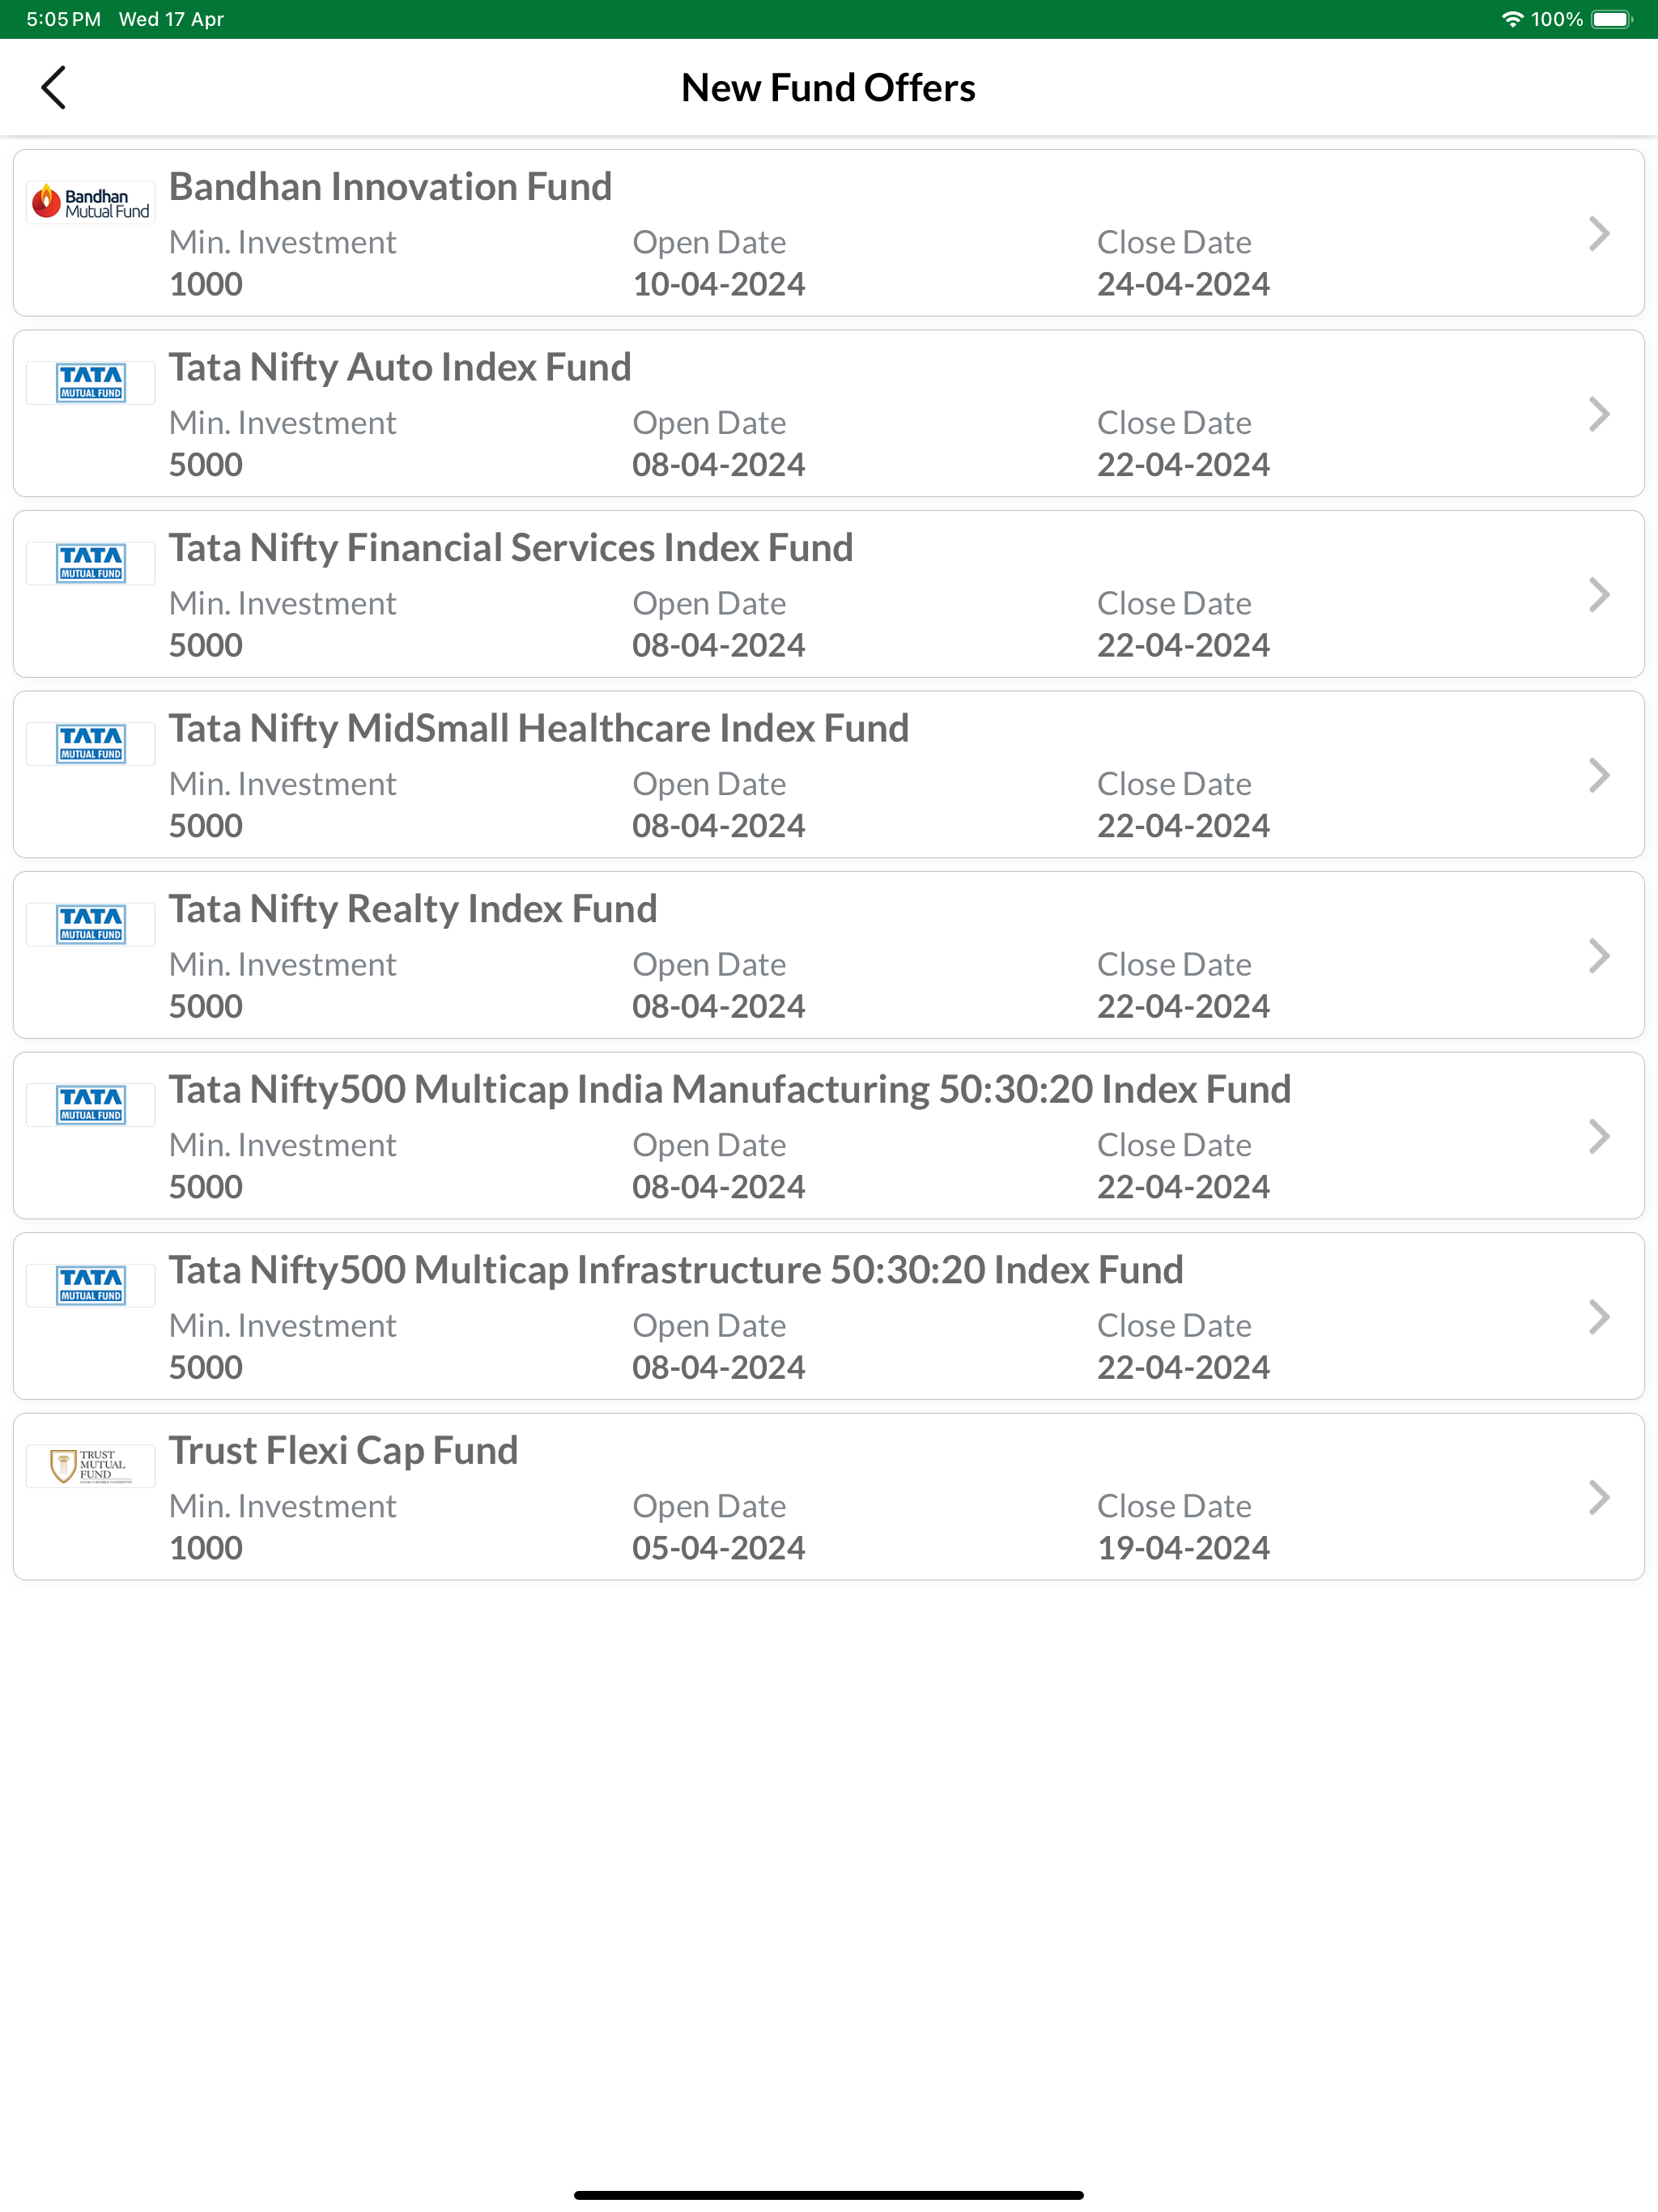Select Tata Nifty MidSmall Healthcare Index Fund title
This screenshot has height=2212, width=1658.
tap(539, 729)
